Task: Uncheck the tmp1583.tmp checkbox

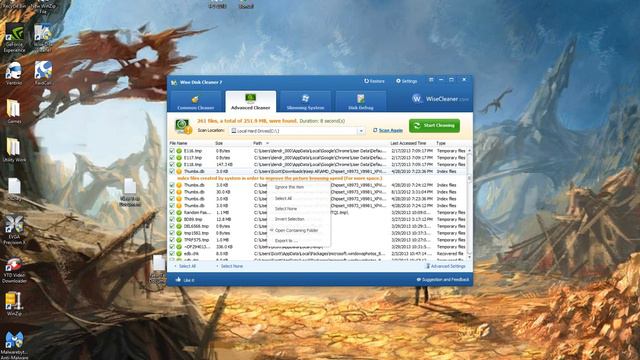Action: [x=172, y=233]
